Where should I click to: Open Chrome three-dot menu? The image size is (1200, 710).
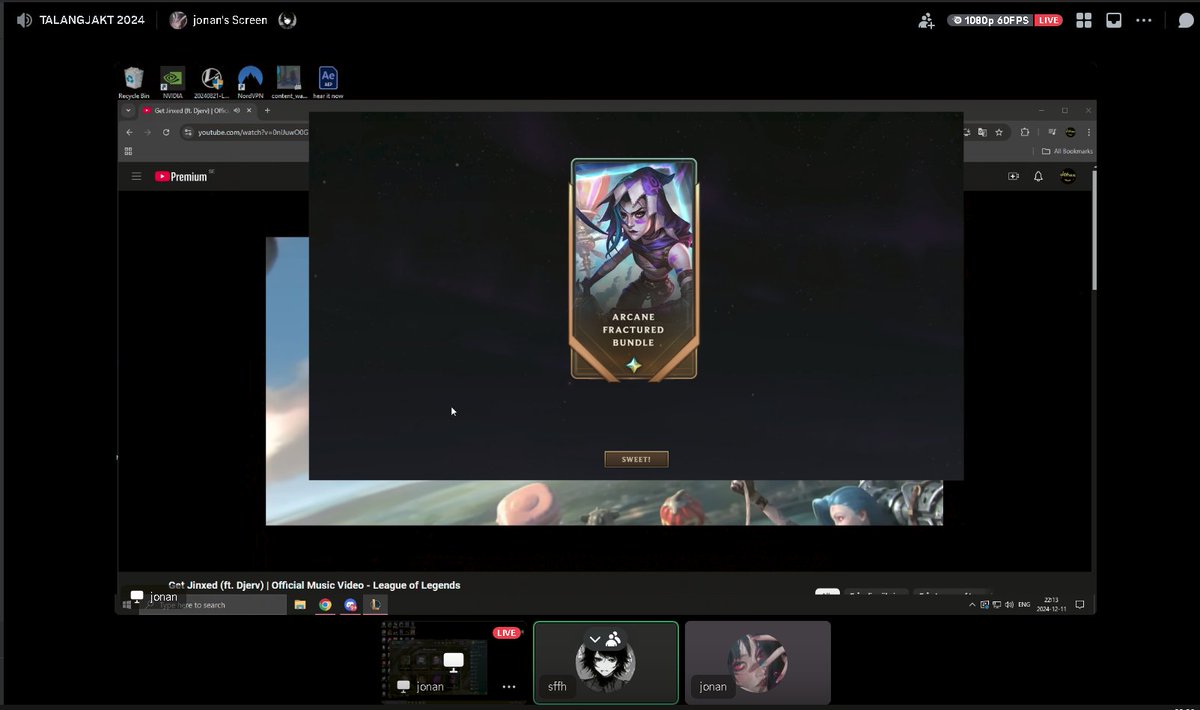pos(1088,132)
